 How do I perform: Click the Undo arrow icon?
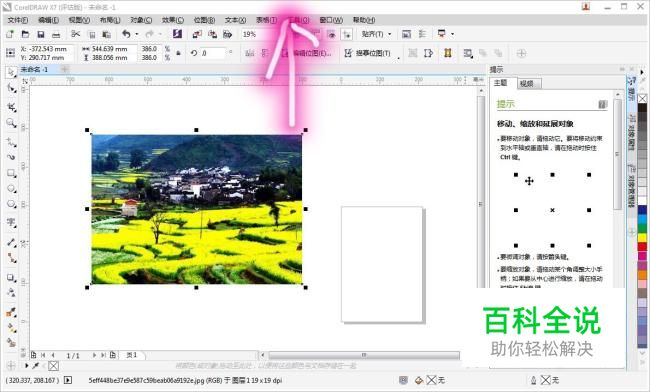tap(126, 34)
